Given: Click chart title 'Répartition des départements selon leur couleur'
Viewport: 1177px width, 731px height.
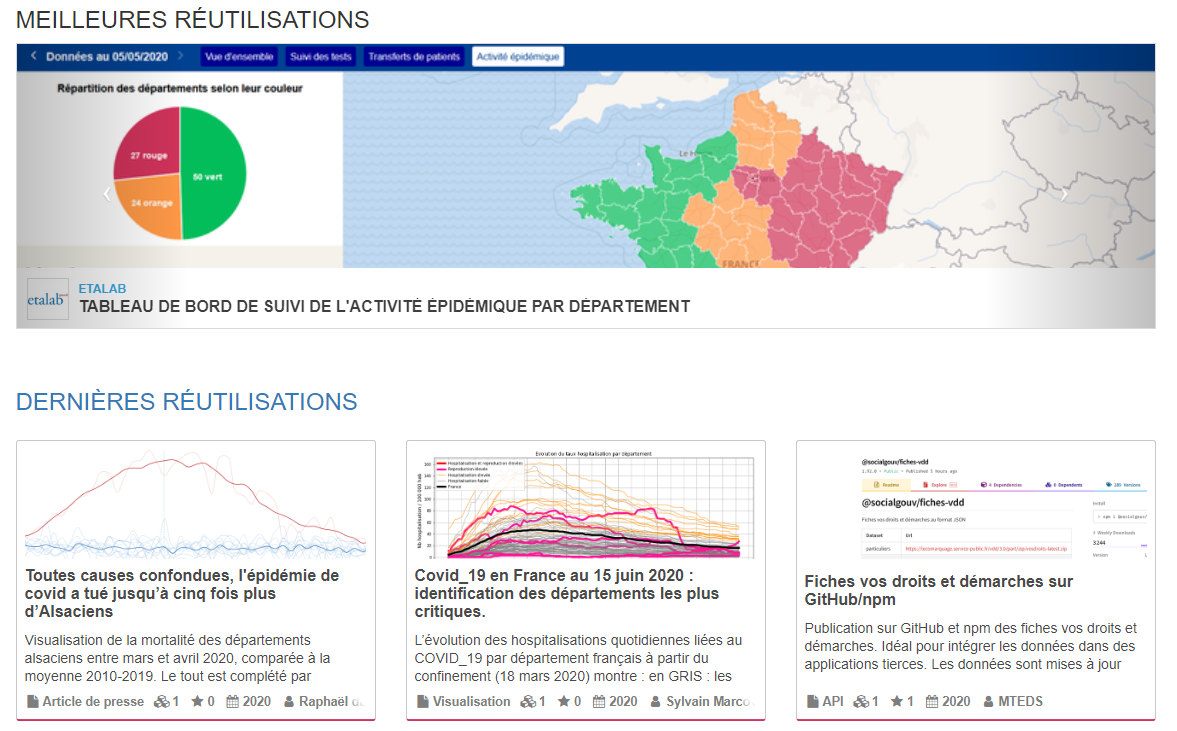Looking at the screenshot, I should [x=180, y=89].
